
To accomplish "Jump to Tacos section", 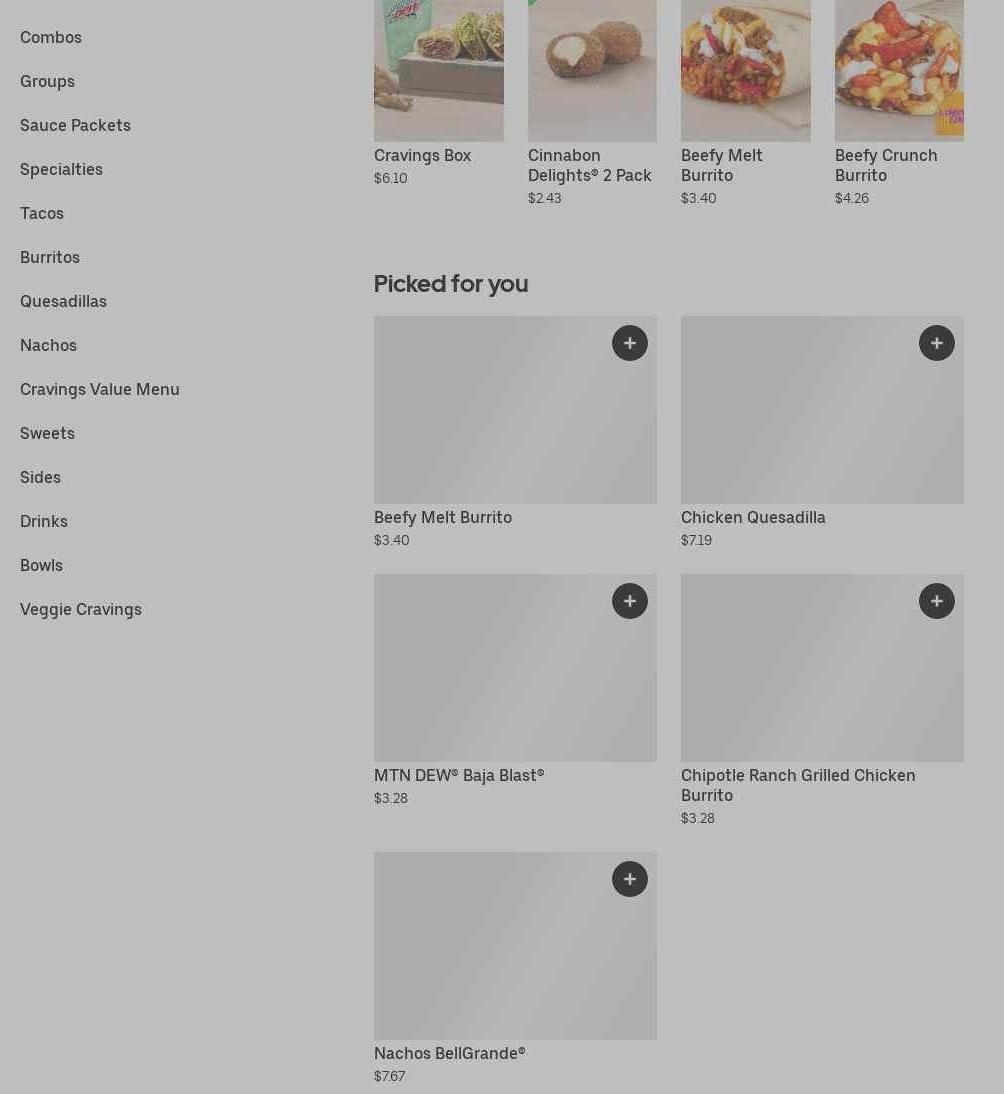I will (42, 213).
